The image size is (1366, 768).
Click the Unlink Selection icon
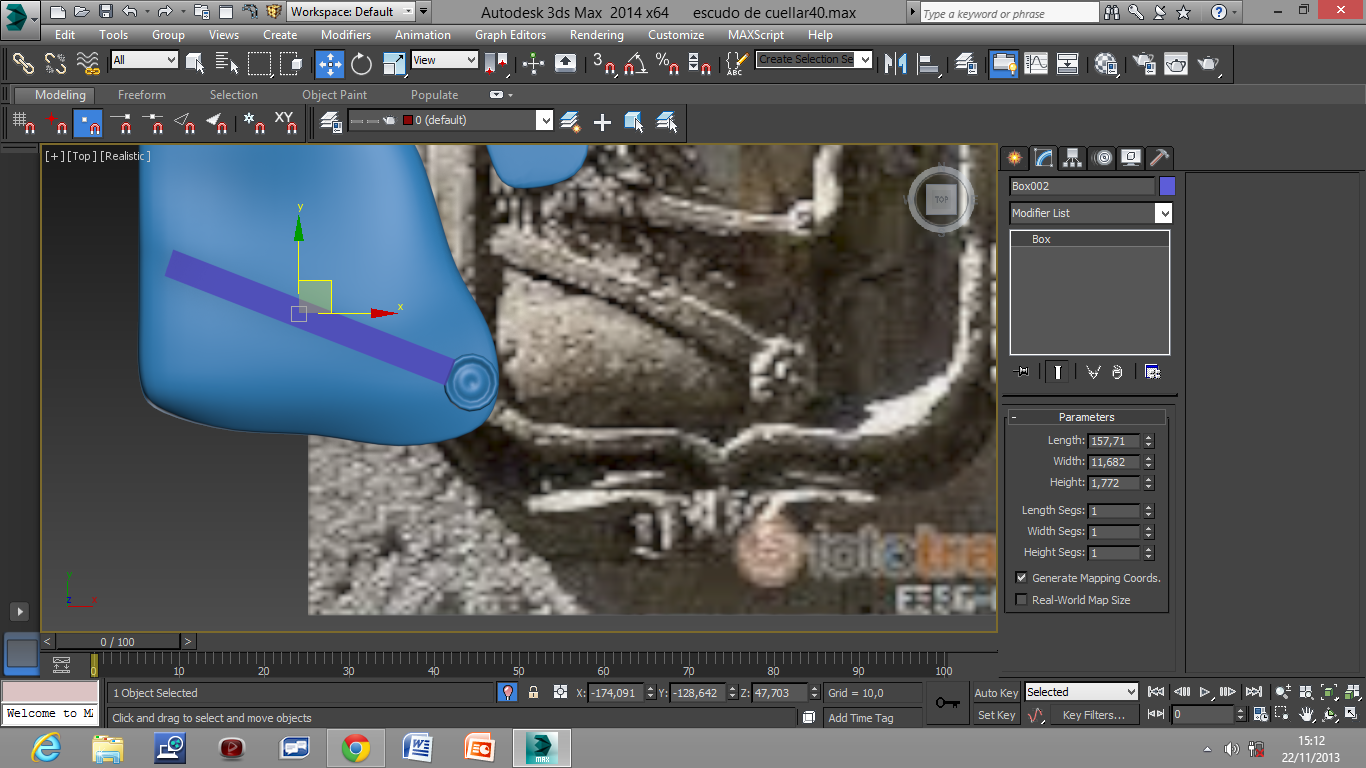(56, 64)
